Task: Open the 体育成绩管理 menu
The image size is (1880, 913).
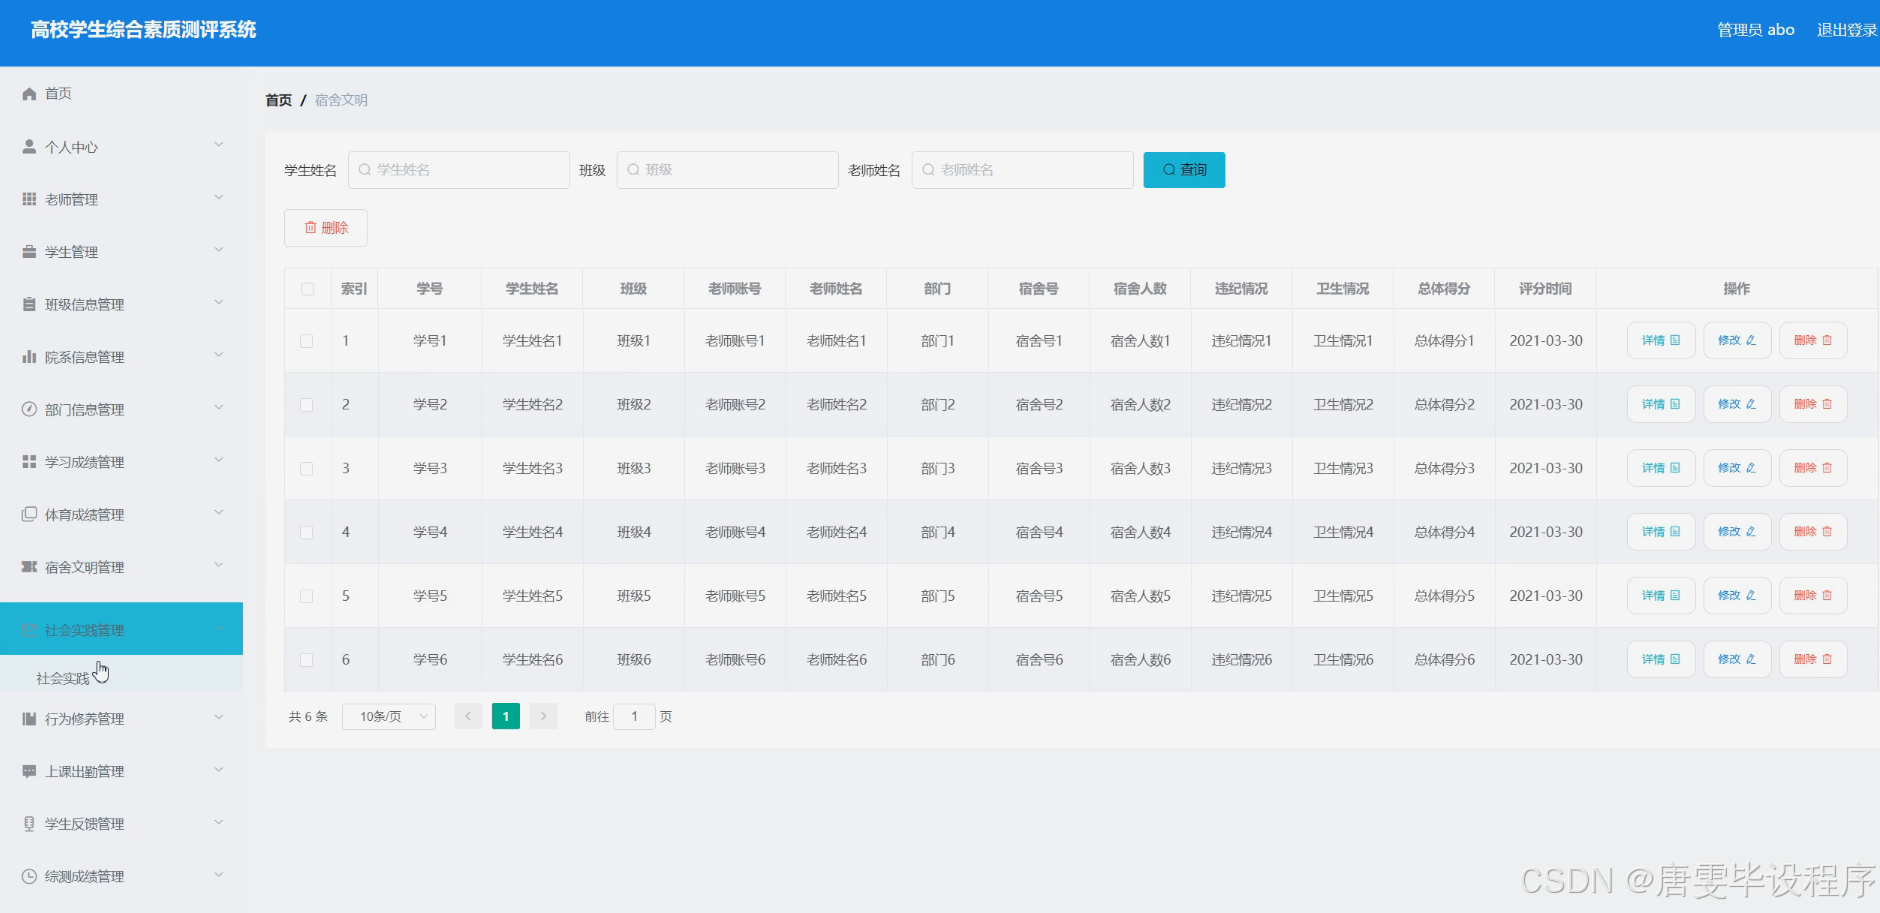Action: pos(121,514)
